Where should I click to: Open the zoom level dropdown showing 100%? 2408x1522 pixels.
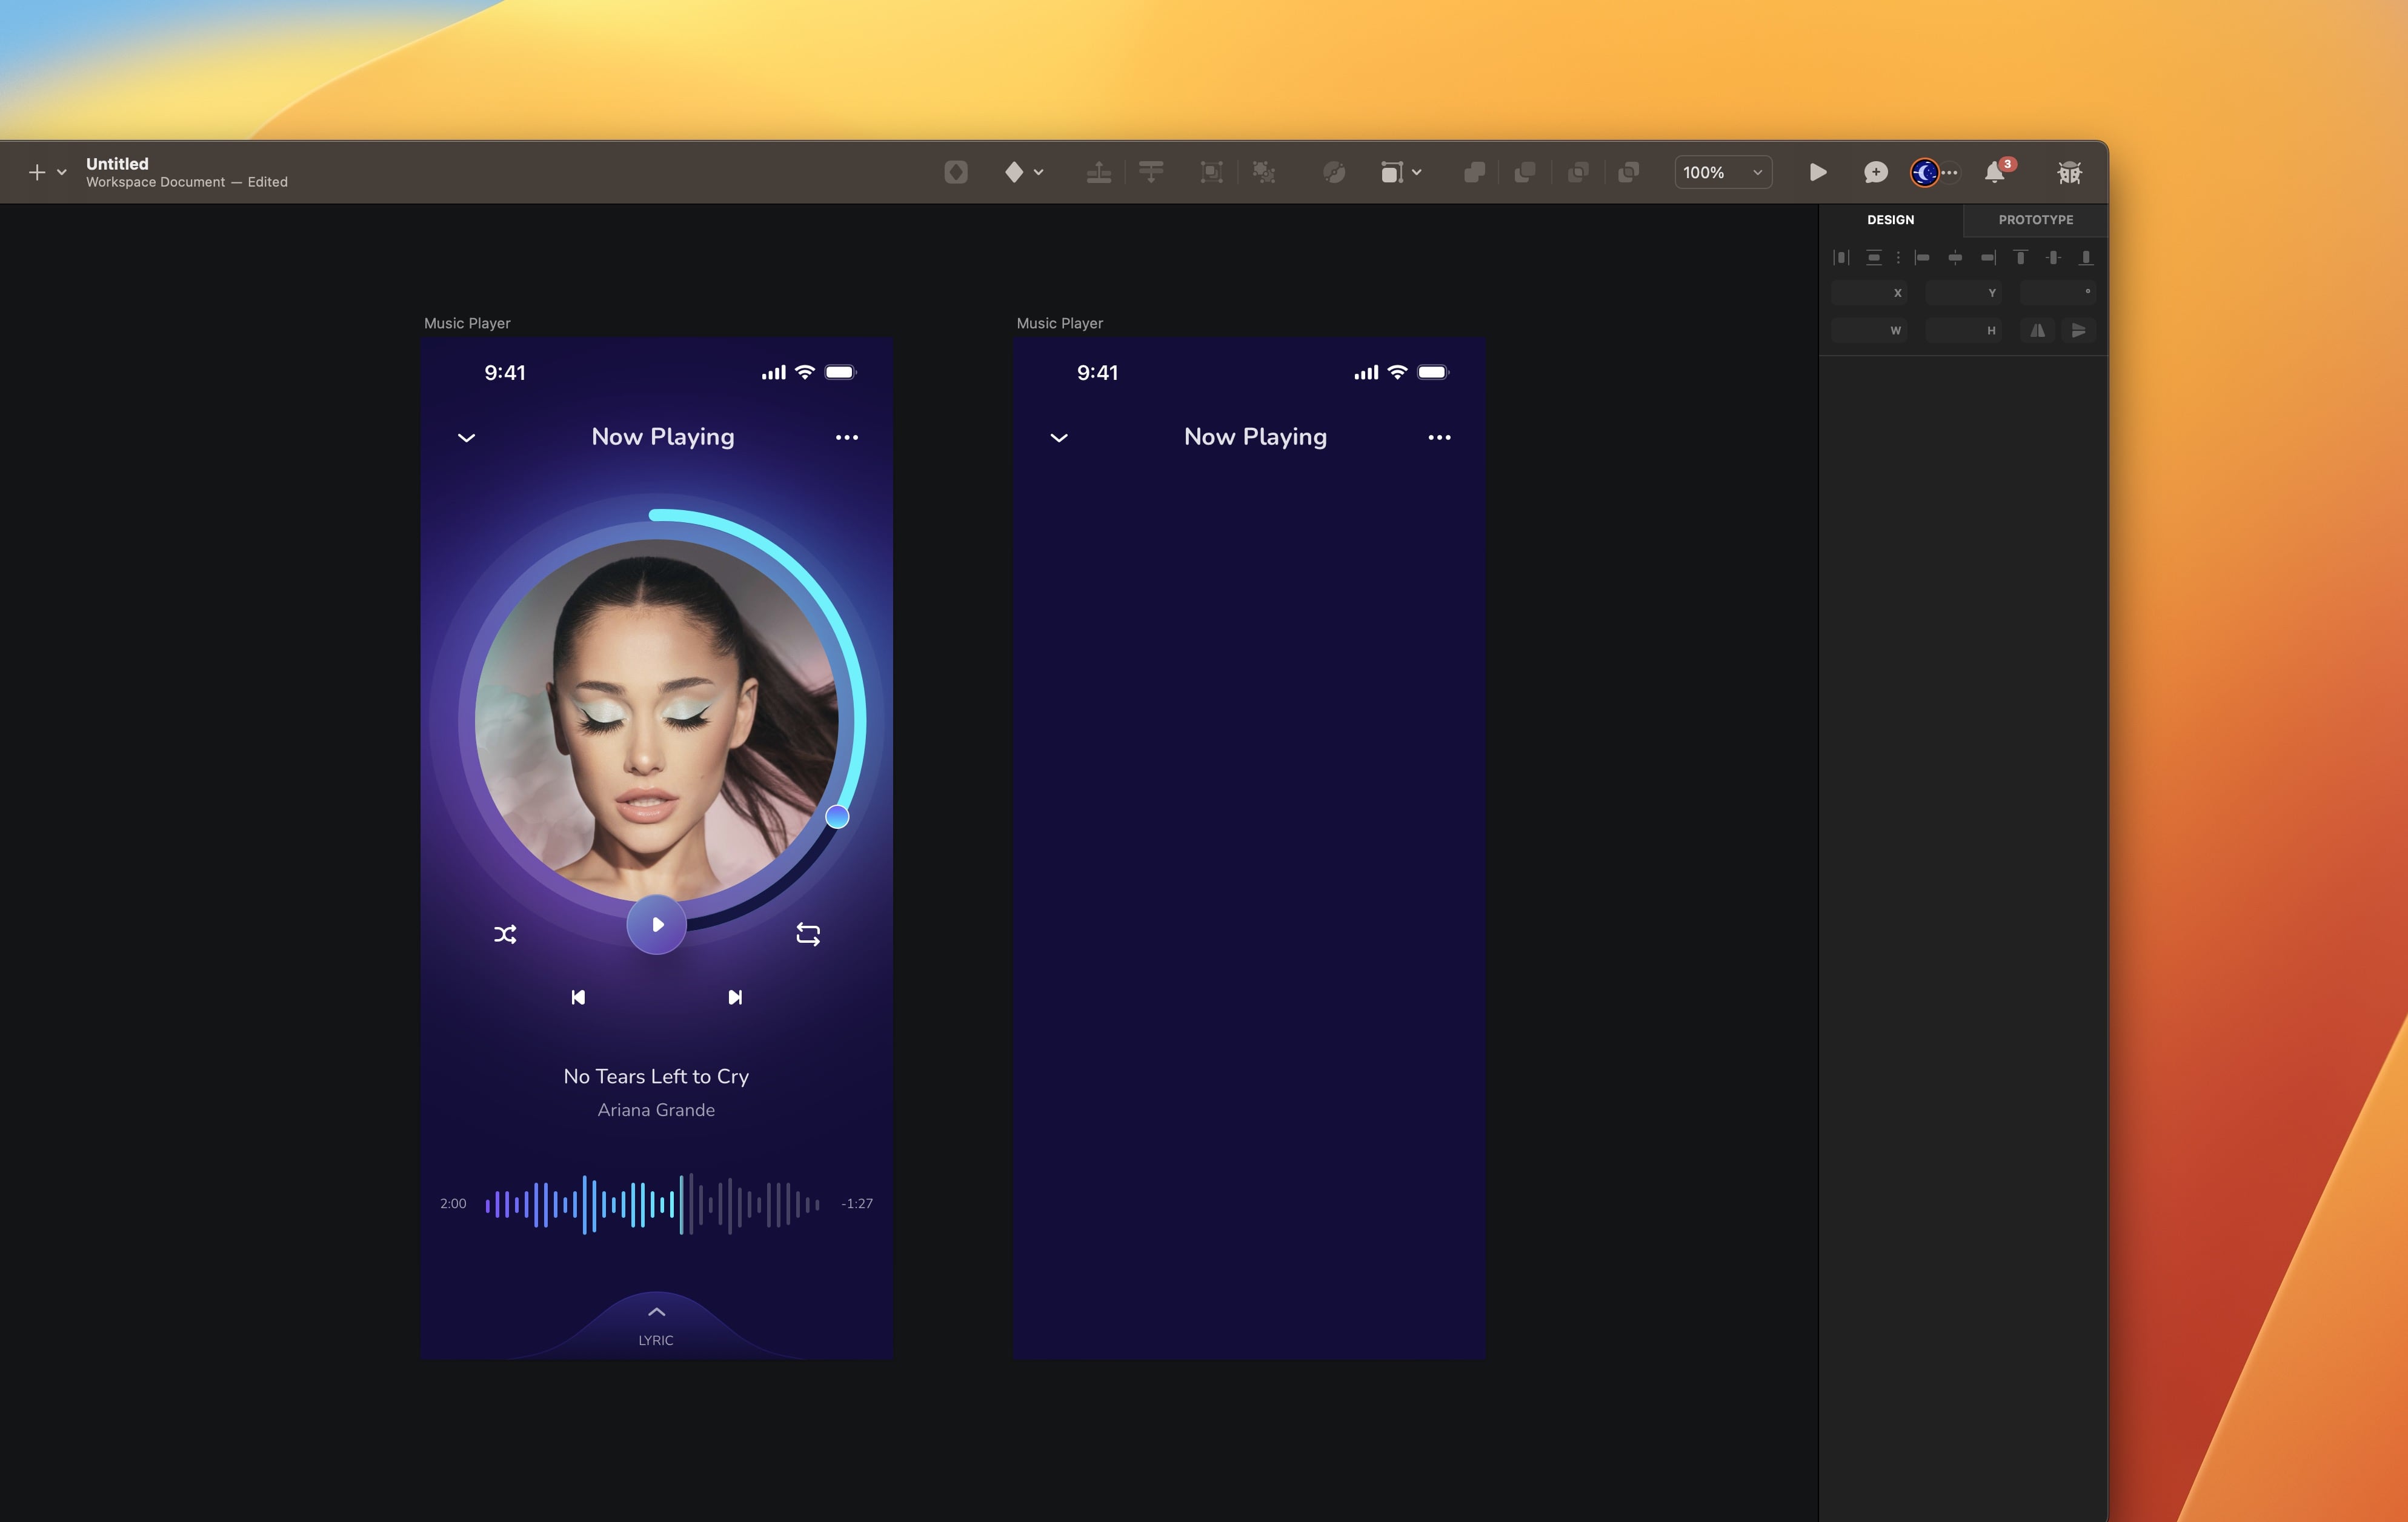[1722, 172]
